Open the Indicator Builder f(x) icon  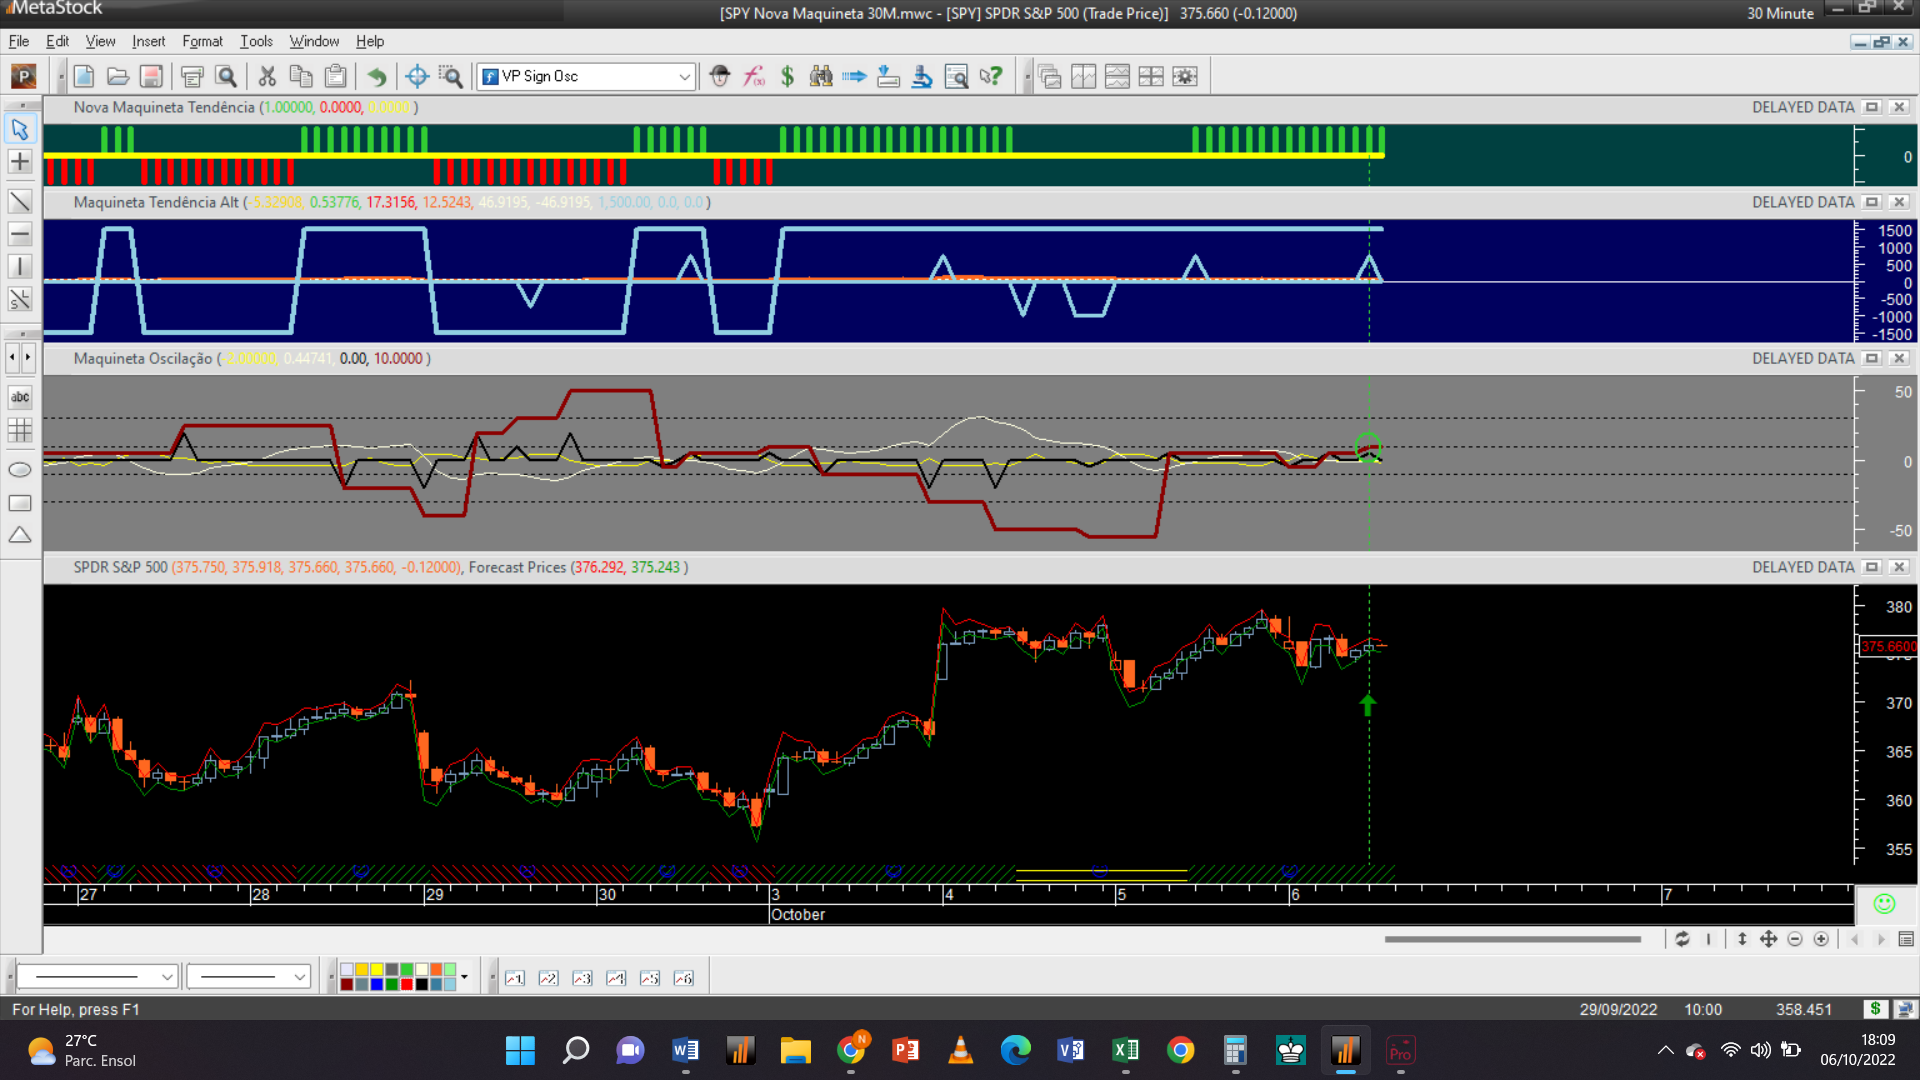754,76
